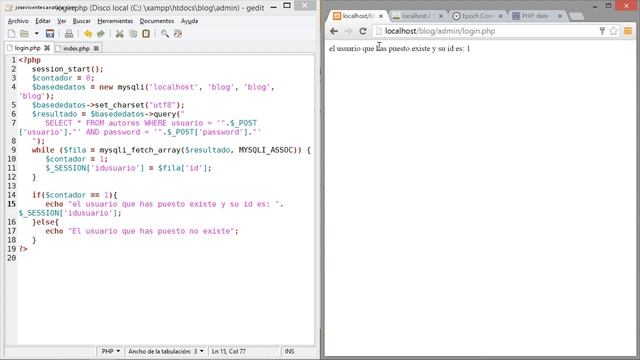The height and width of the screenshot is (360, 640).
Task: Open the find and replace tool
Action: click(178, 34)
